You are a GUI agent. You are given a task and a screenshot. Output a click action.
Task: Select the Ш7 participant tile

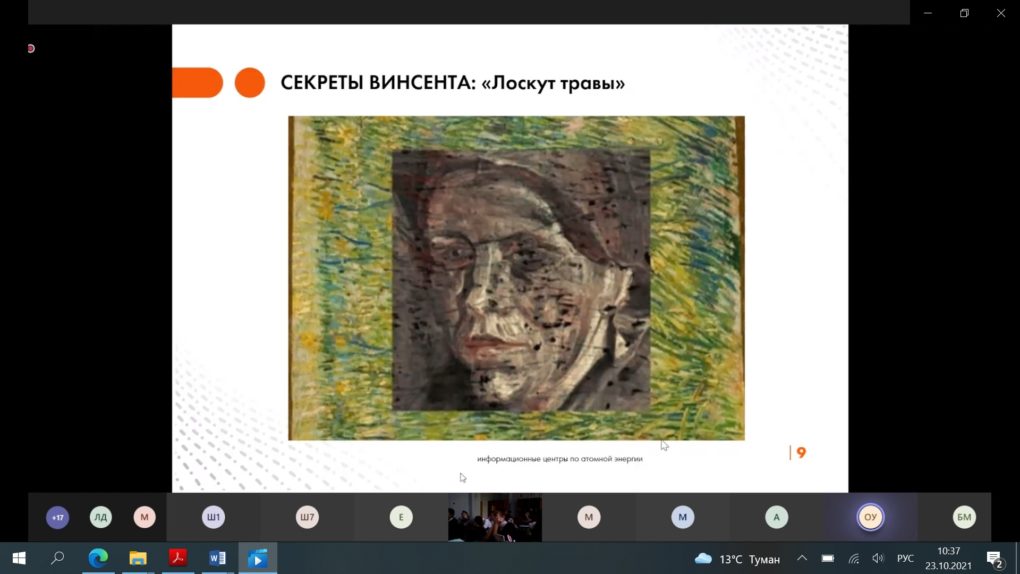pos(307,517)
